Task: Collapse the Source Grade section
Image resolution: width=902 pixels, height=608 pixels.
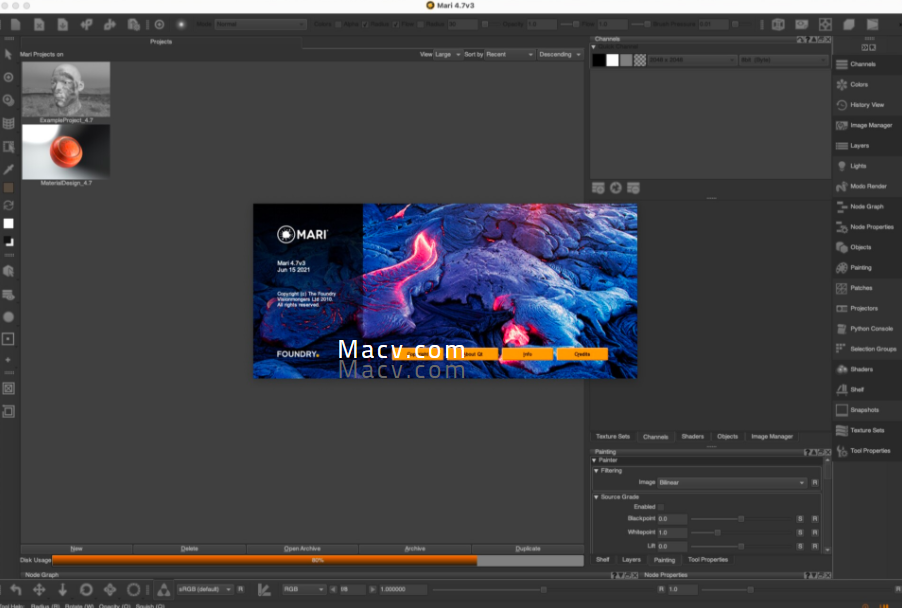Action: tap(596, 497)
